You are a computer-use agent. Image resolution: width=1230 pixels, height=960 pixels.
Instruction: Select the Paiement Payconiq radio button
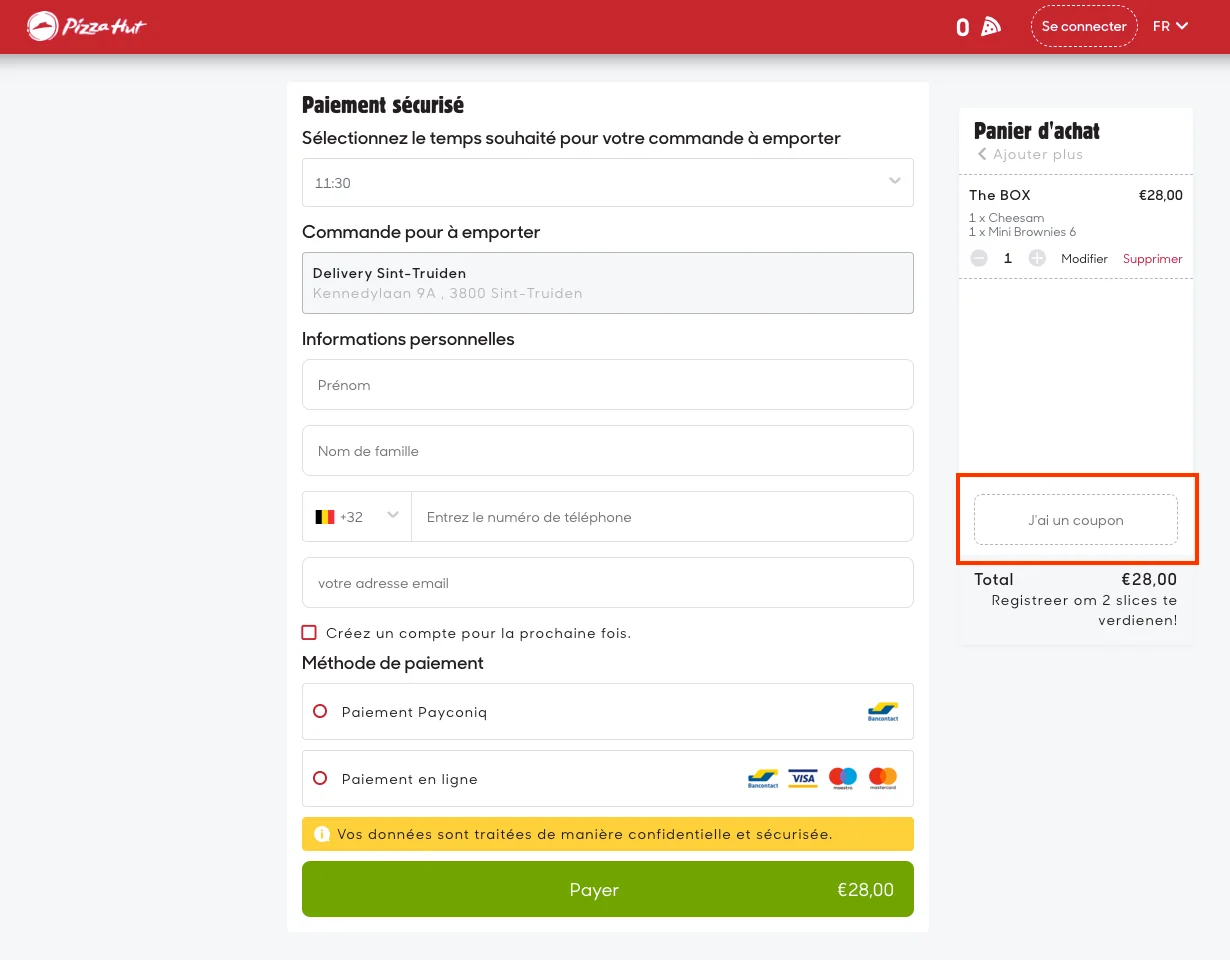point(320,711)
